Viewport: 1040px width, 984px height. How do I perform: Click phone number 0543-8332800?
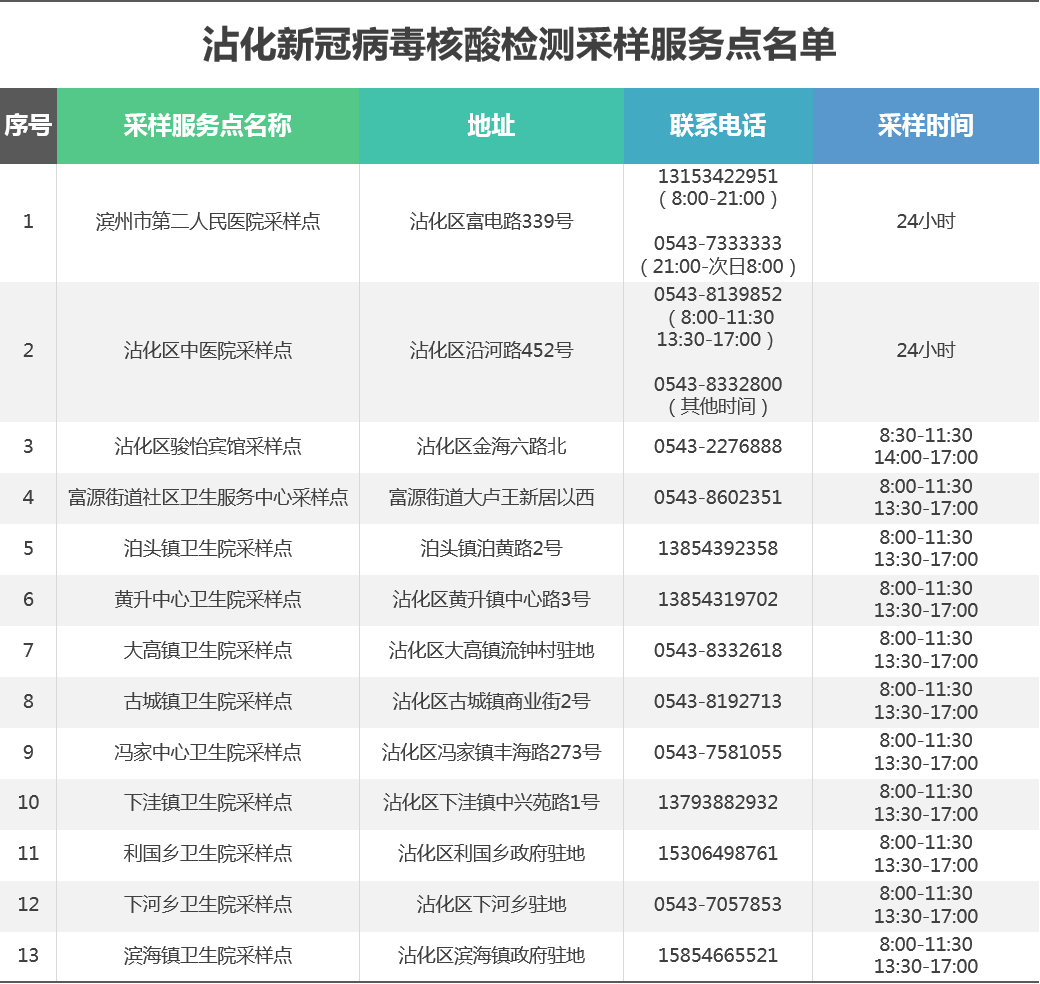click(x=717, y=385)
